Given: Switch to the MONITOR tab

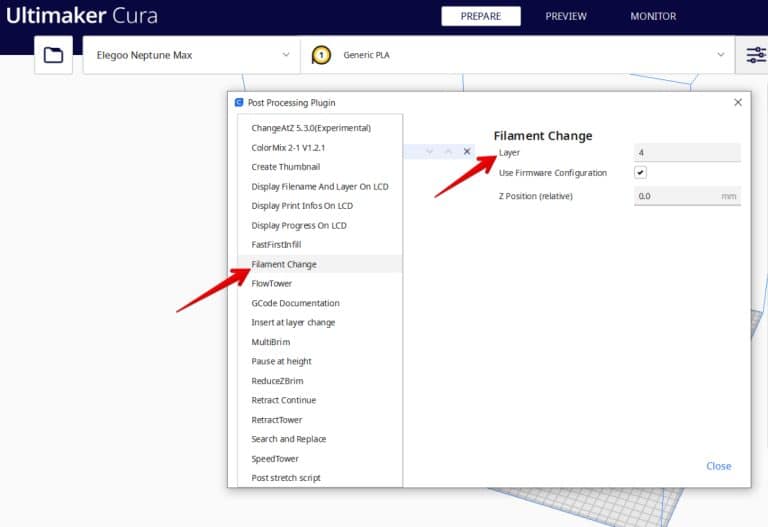Looking at the screenshot, I should 653,16.
